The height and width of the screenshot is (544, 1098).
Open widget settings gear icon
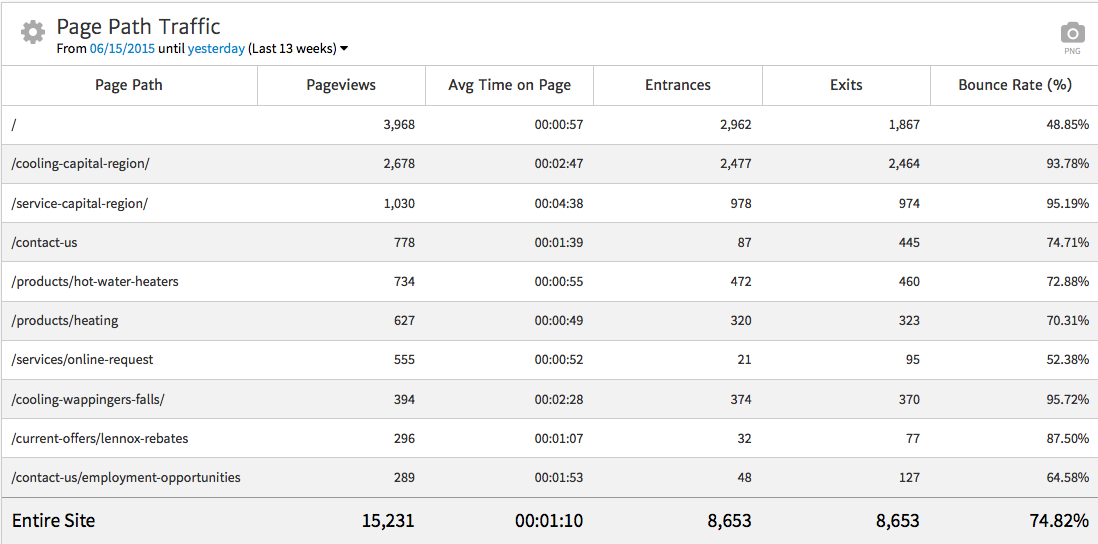tap(32, 33)
